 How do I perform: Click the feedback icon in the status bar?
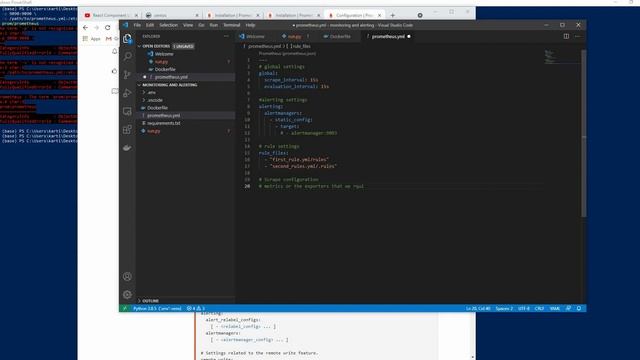pyautogui.click(x=568, y=309)
